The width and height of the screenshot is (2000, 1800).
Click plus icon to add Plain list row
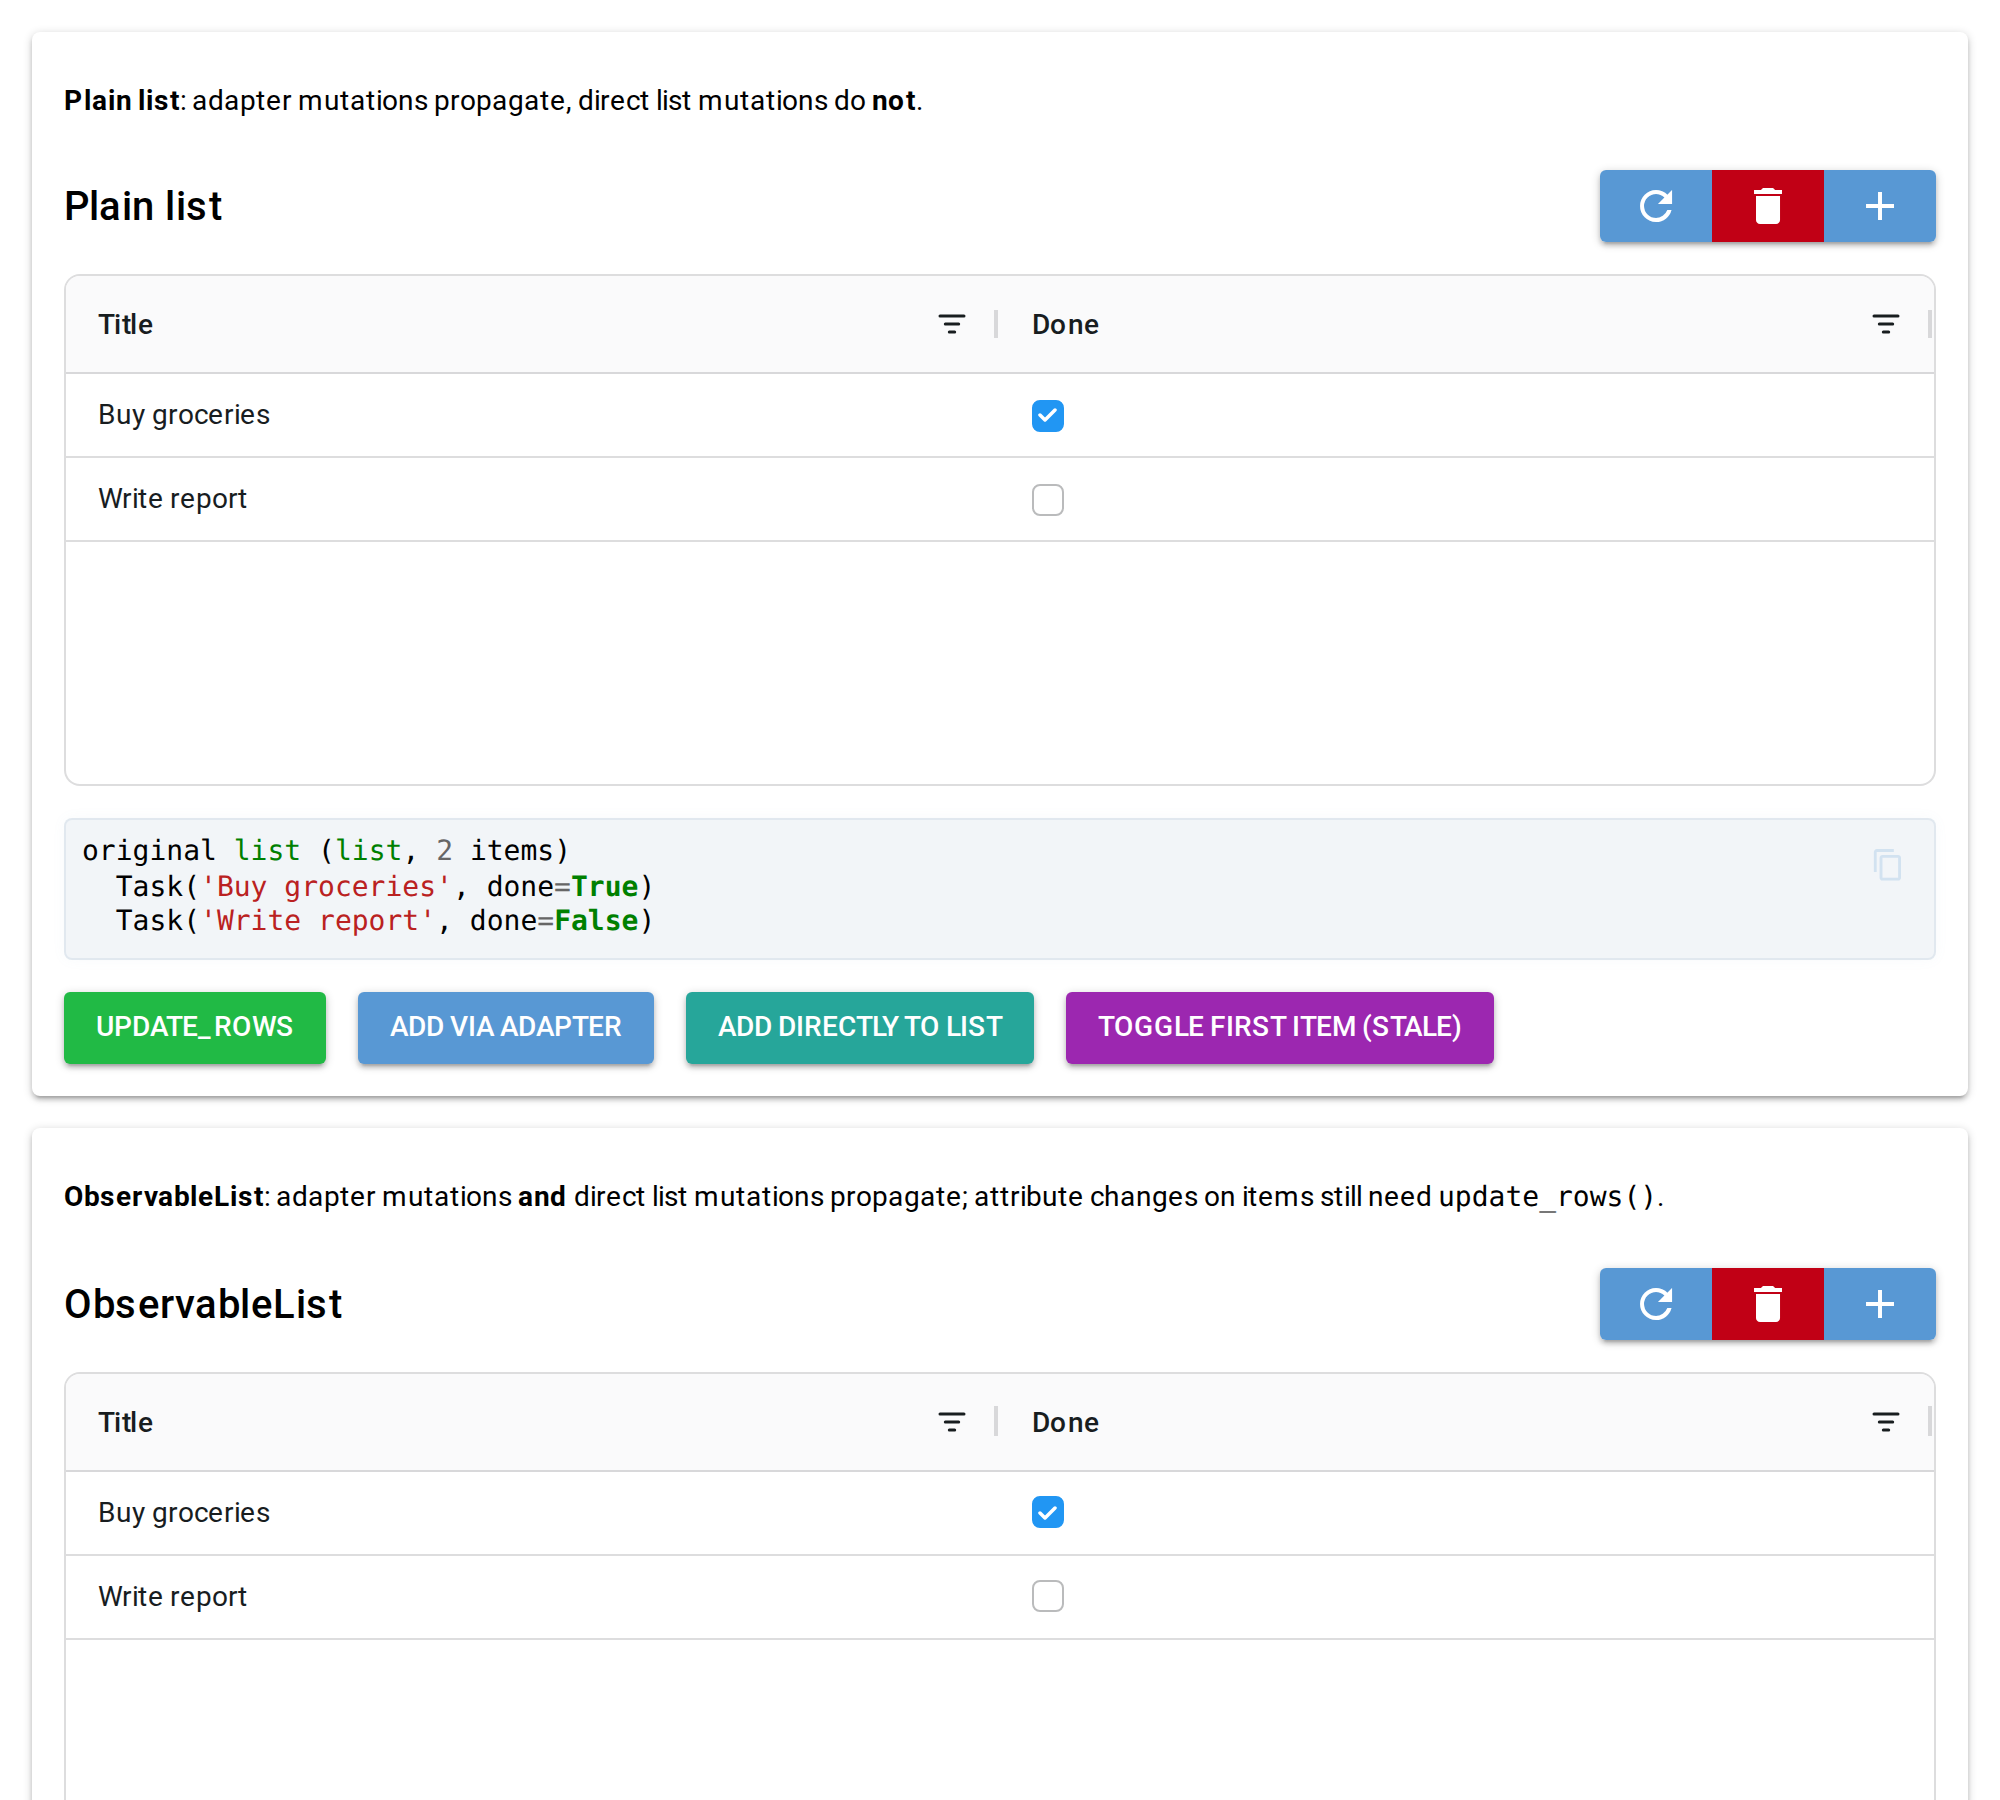coord(1880,206)
